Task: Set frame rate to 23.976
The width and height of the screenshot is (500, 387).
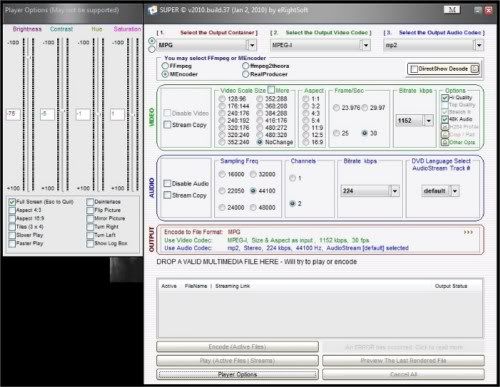Action: [336, 108]
